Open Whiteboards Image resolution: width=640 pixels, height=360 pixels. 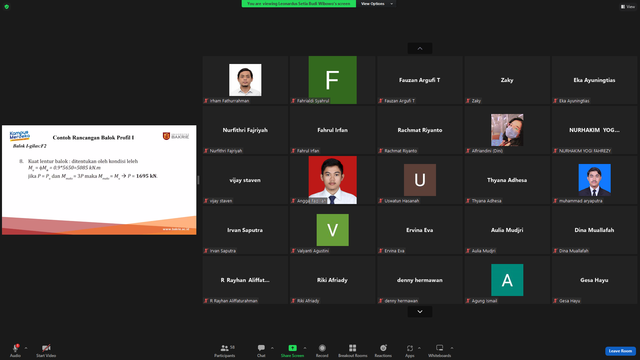(440, 350)
